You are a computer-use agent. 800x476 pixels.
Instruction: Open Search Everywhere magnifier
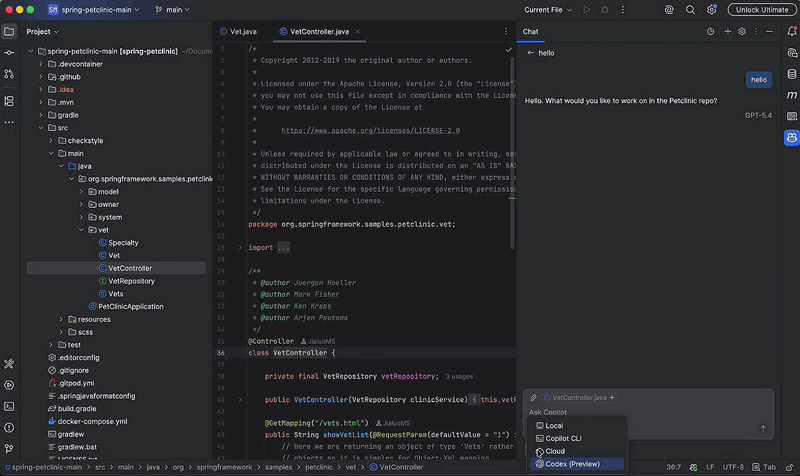click(x=690, y=10)
